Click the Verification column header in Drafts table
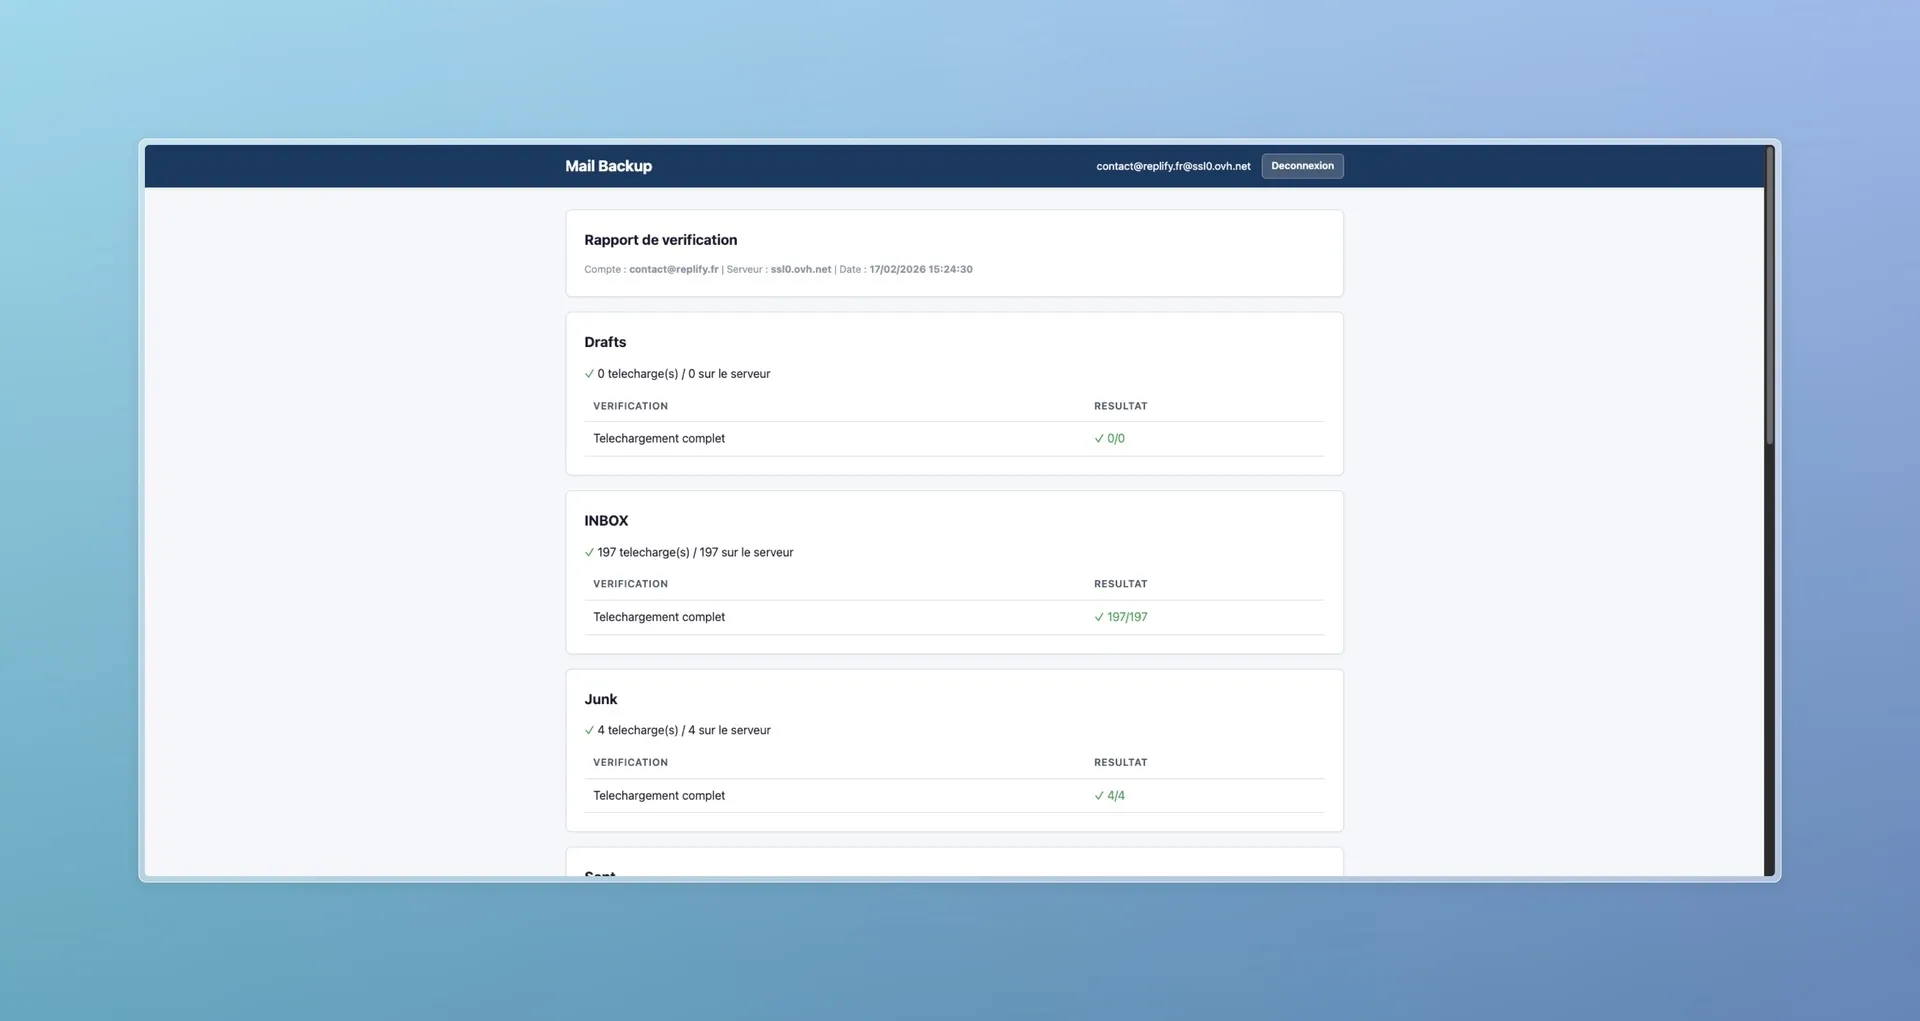Screen dimensions: 1920x1021 point(630,406)
